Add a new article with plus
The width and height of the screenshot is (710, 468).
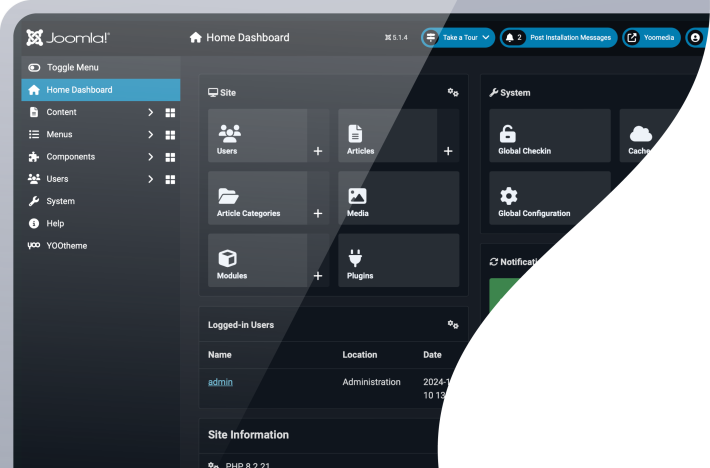click(x=448, y=151)
